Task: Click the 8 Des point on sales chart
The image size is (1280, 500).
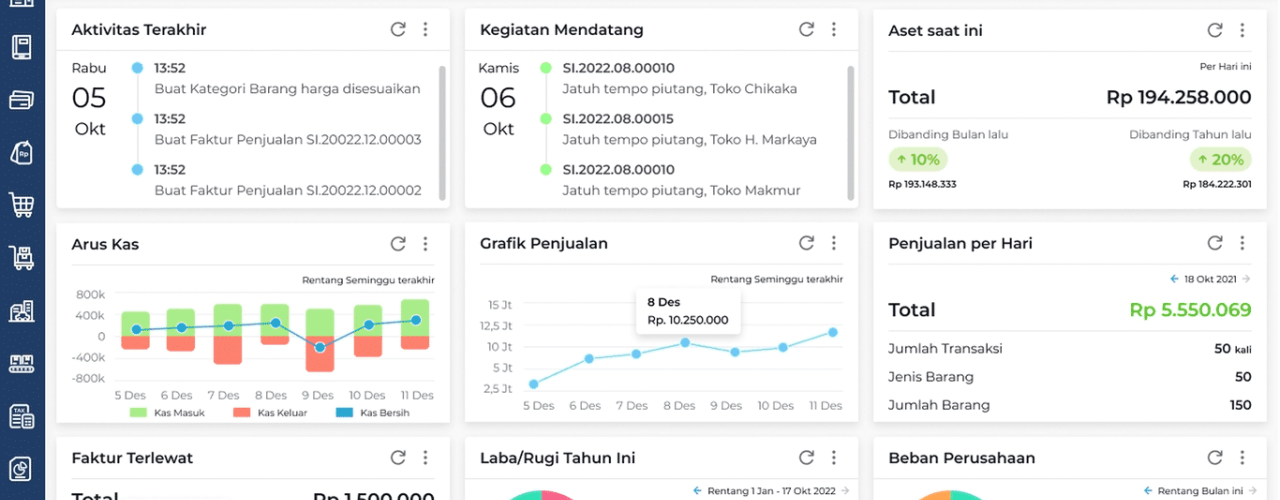Action: pos(685,342)
